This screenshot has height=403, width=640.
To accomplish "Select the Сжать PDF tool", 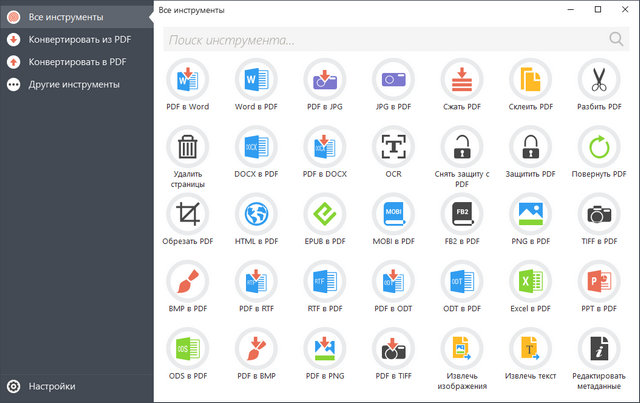I will 461,79.
